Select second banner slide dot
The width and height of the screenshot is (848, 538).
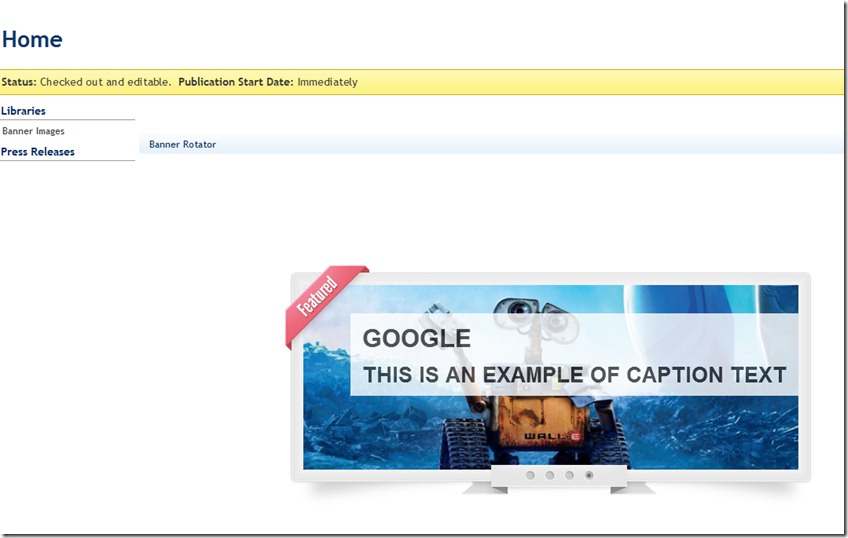(549, 475)
